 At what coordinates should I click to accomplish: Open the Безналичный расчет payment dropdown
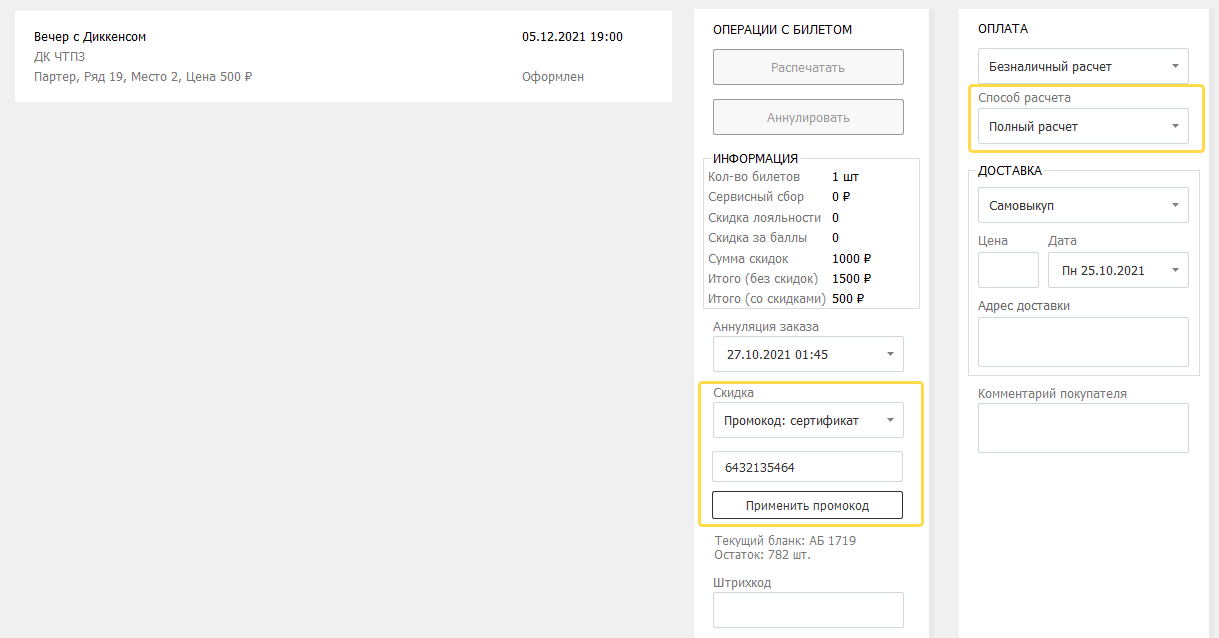[x=1082, y=66]
